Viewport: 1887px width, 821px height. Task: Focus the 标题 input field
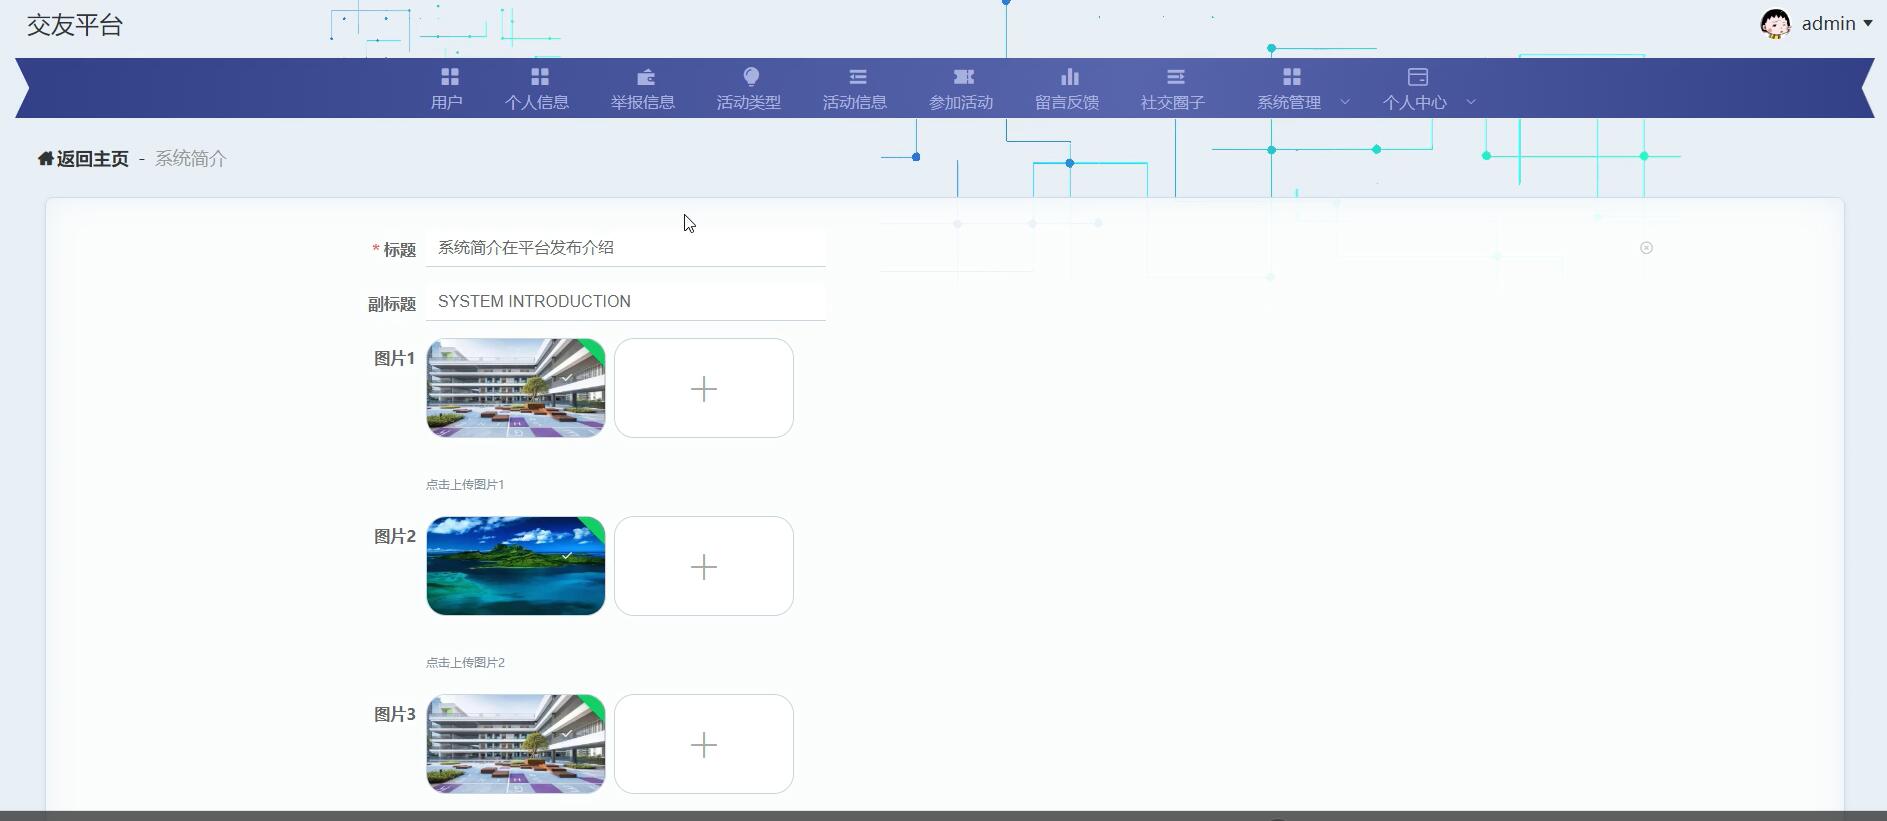pos(626,247)
